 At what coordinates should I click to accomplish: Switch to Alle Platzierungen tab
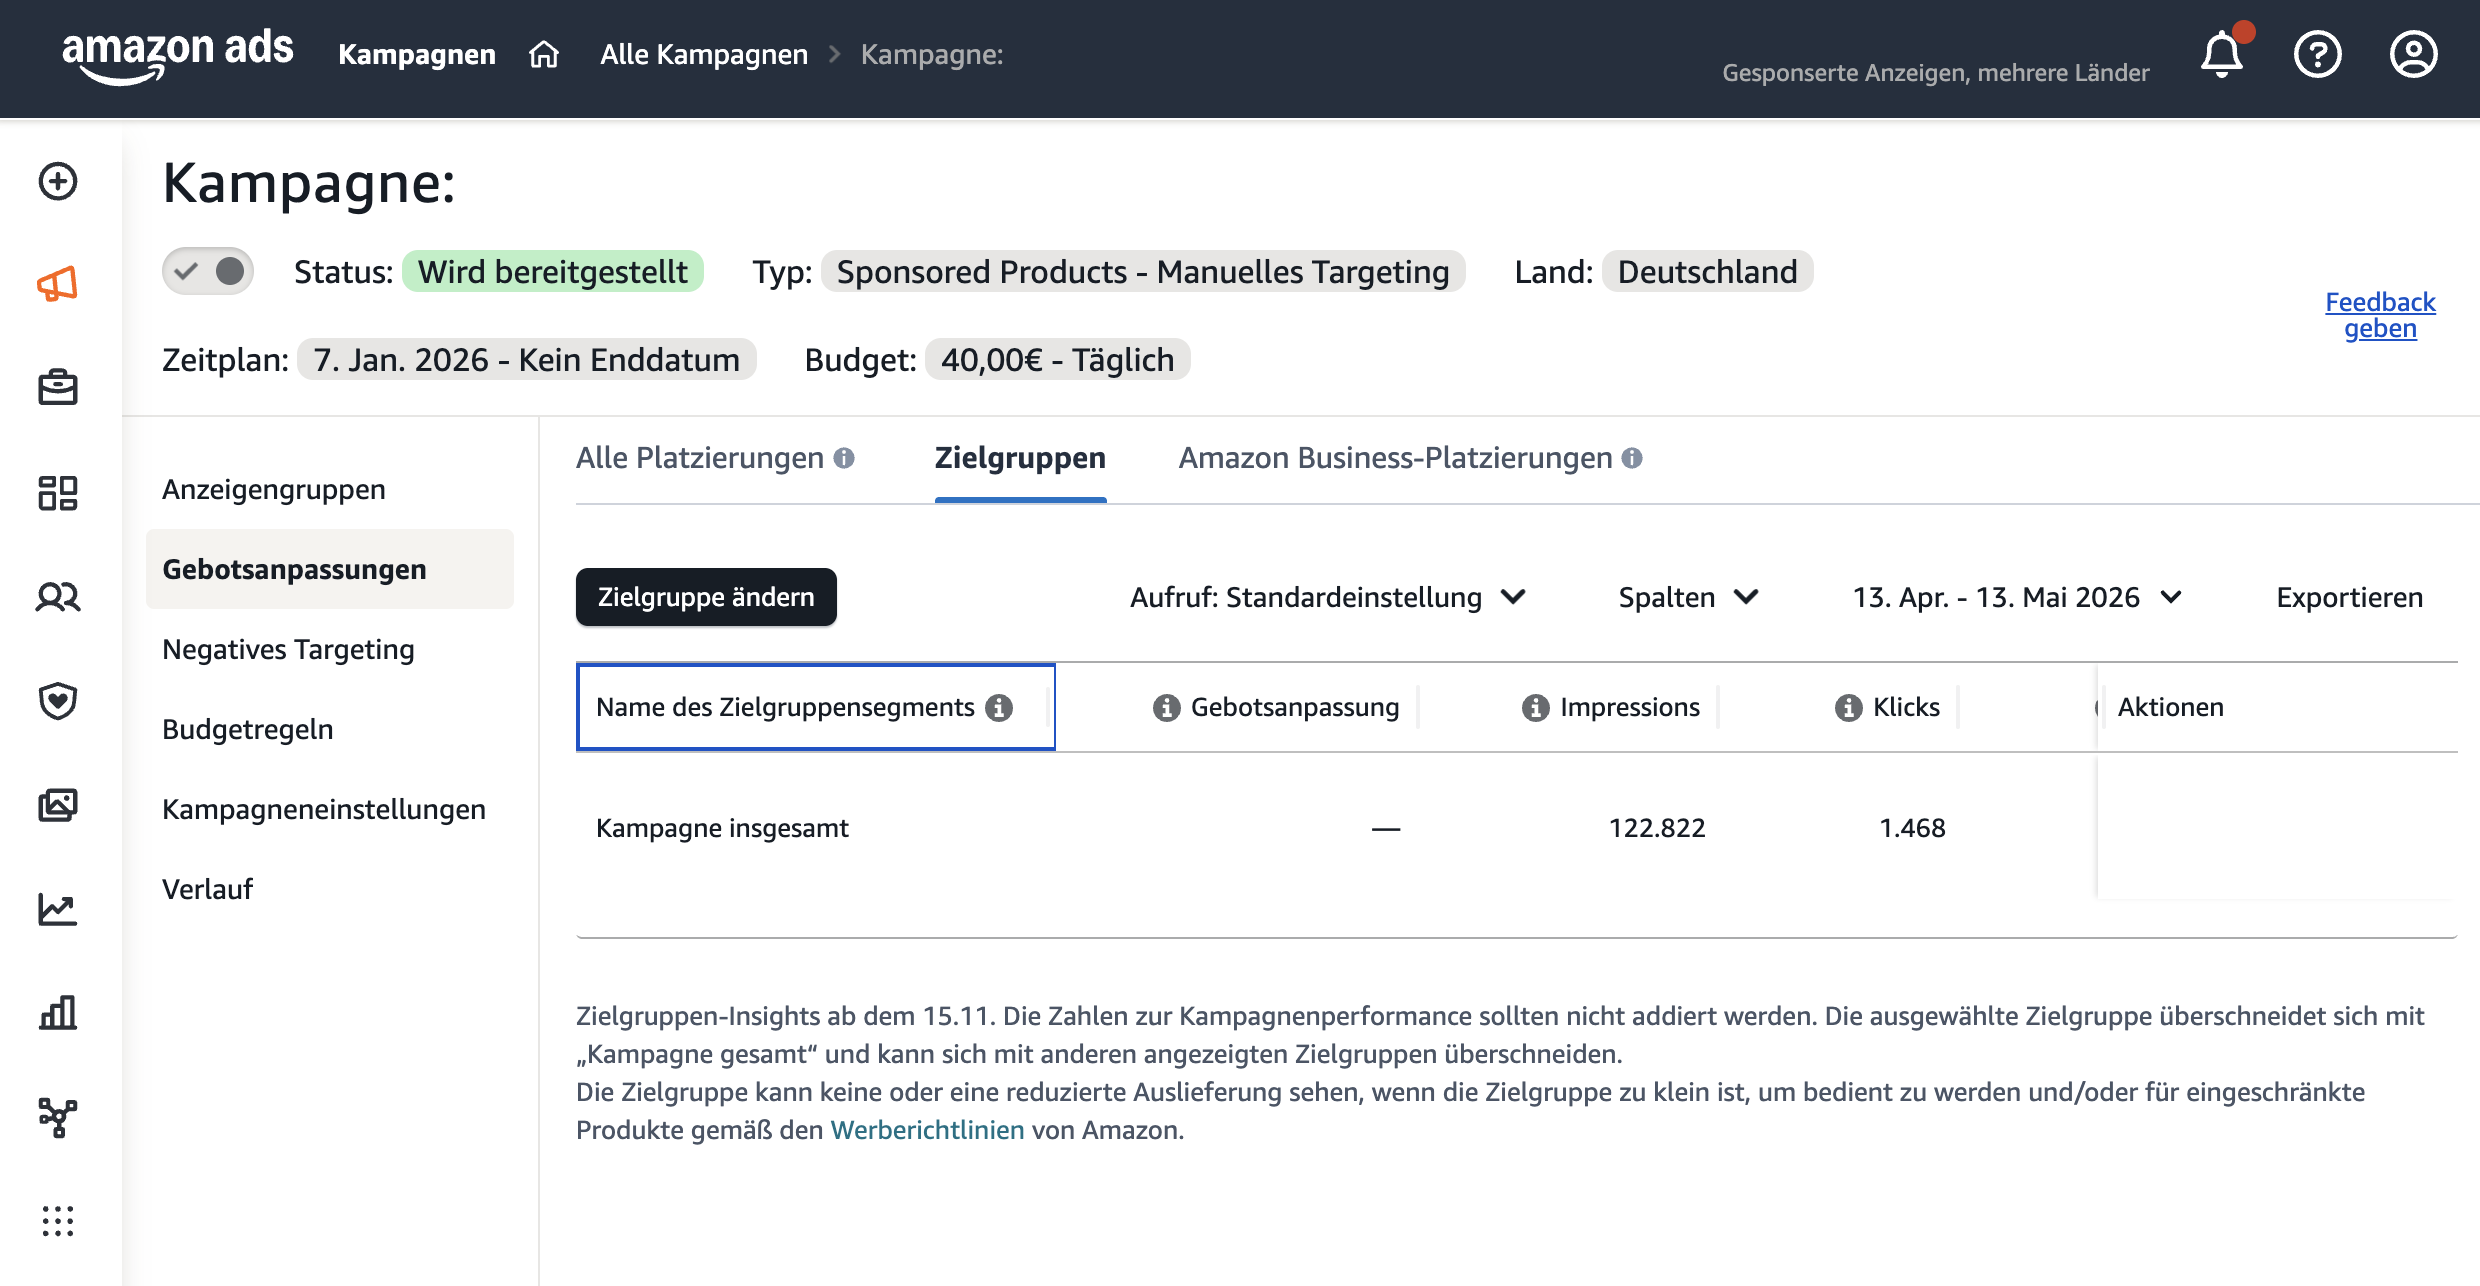[x=700, y=458]
